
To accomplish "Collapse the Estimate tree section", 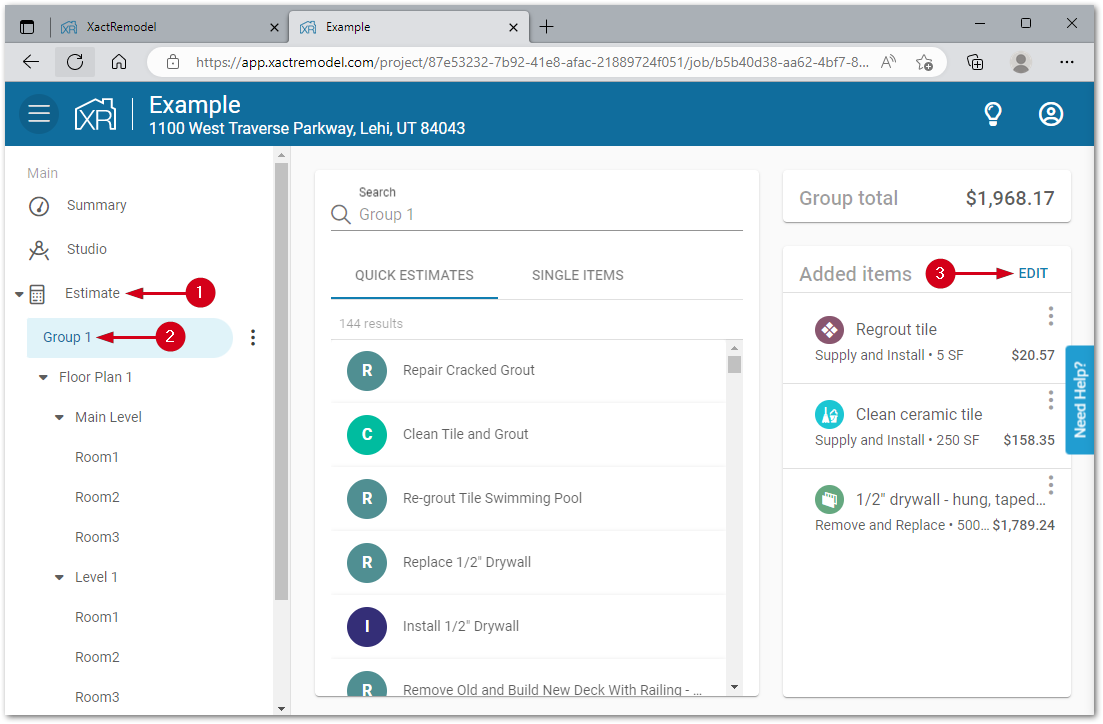I will tap(19, 294).
